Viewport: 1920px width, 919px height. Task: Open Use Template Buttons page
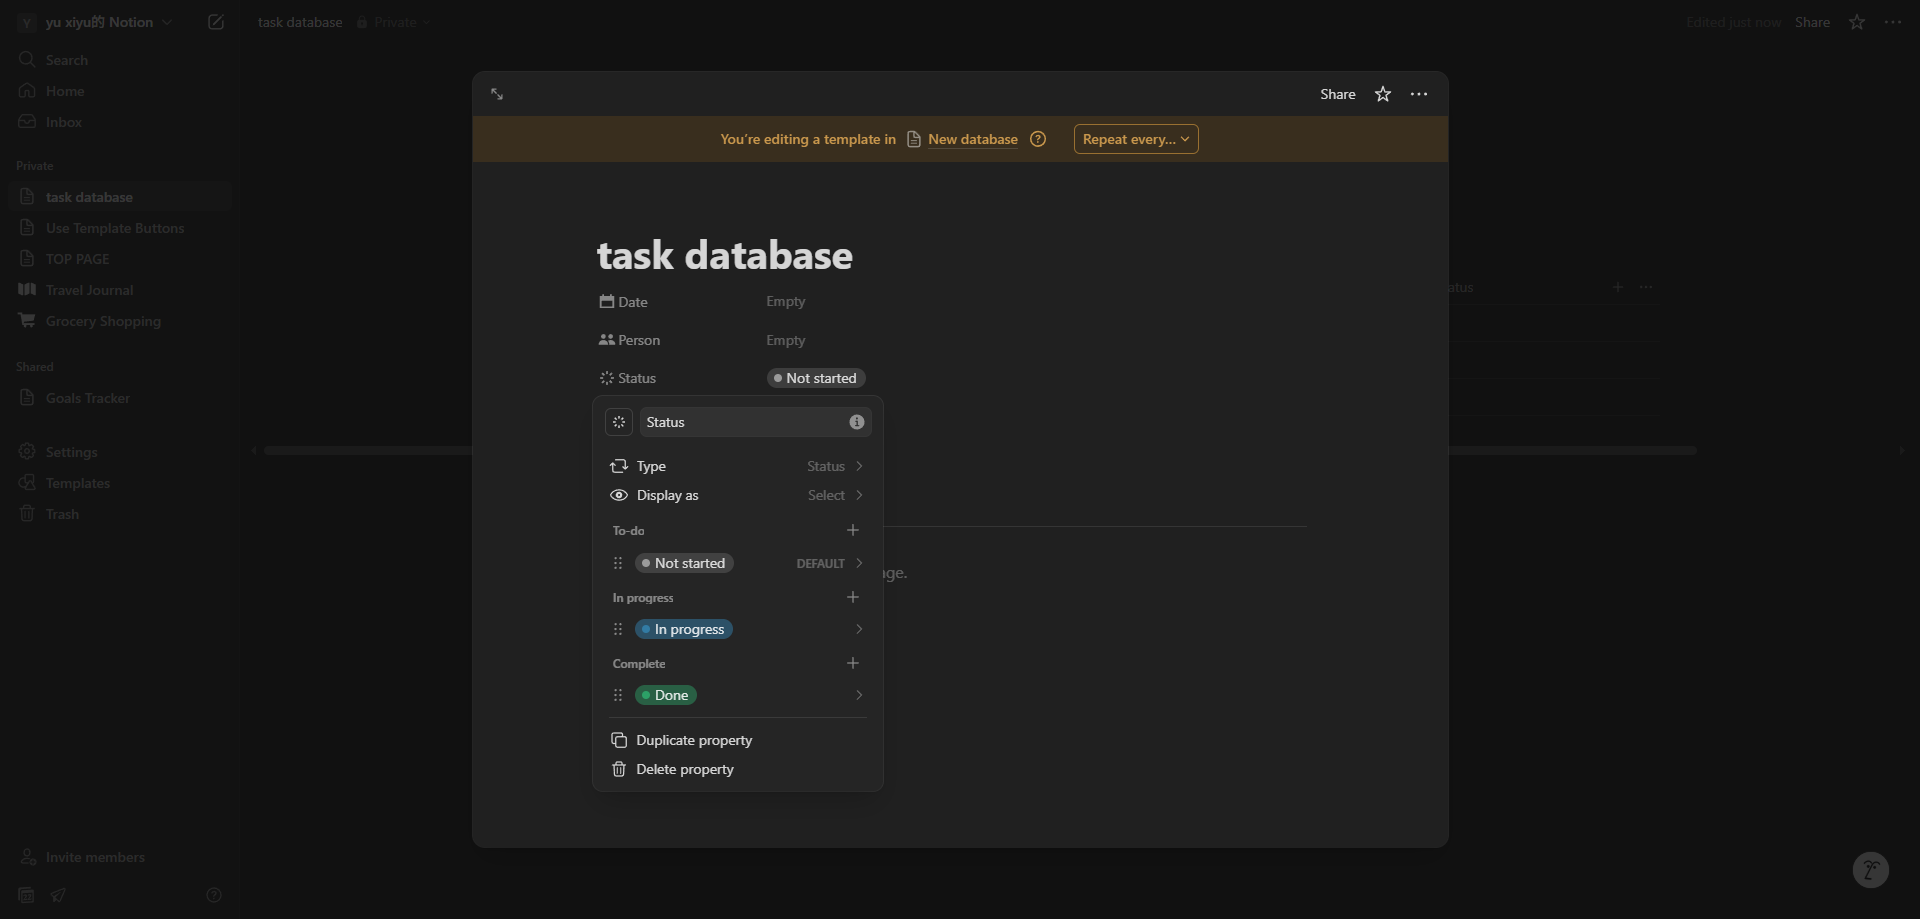118,228
